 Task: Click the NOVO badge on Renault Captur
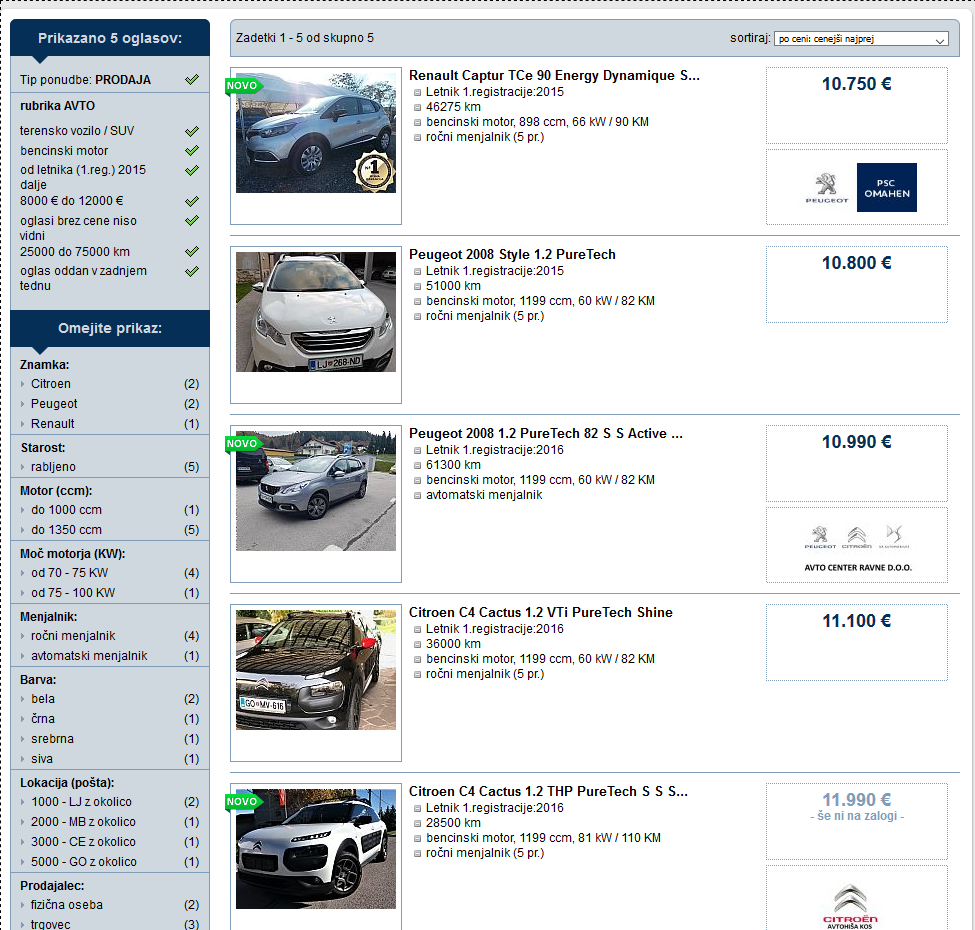tap(243, 86)
